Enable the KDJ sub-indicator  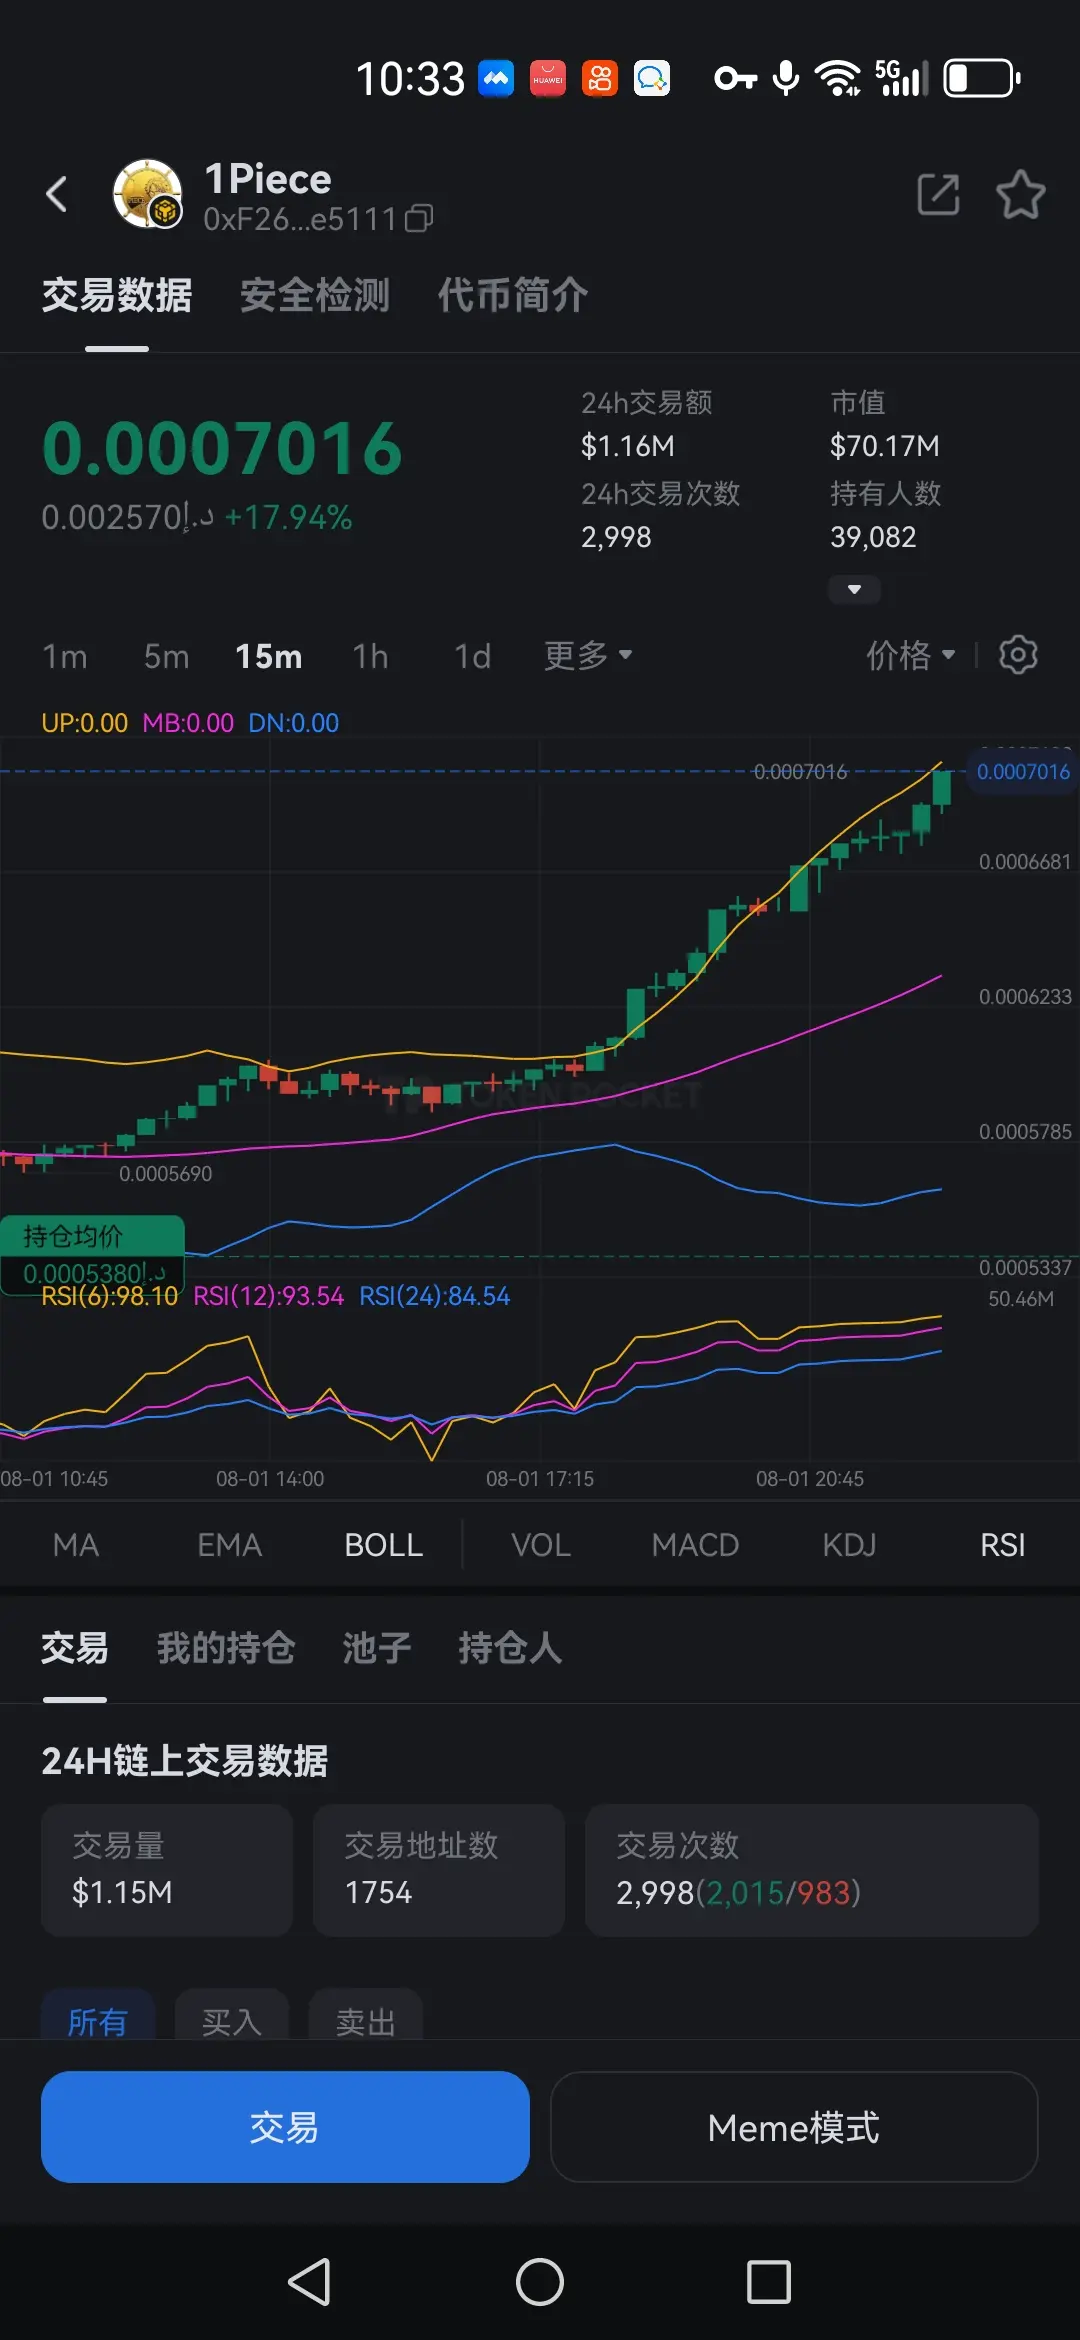(x=849, y=1545)
